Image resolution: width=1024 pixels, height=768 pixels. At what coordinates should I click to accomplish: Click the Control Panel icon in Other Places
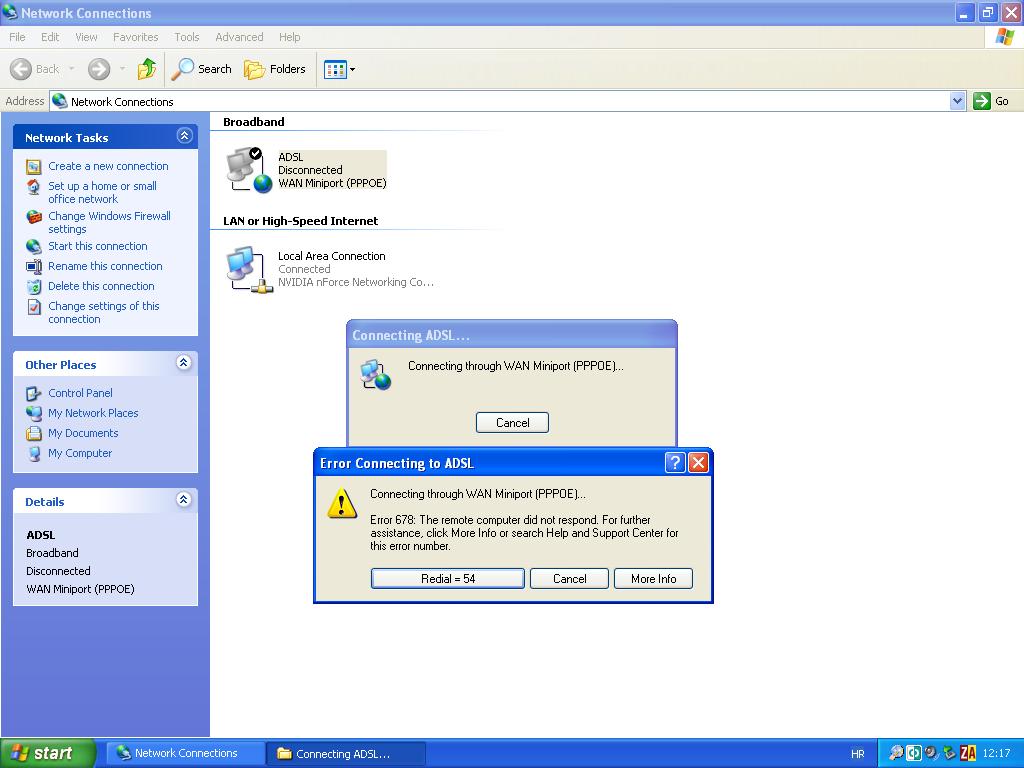pos(34,394)
